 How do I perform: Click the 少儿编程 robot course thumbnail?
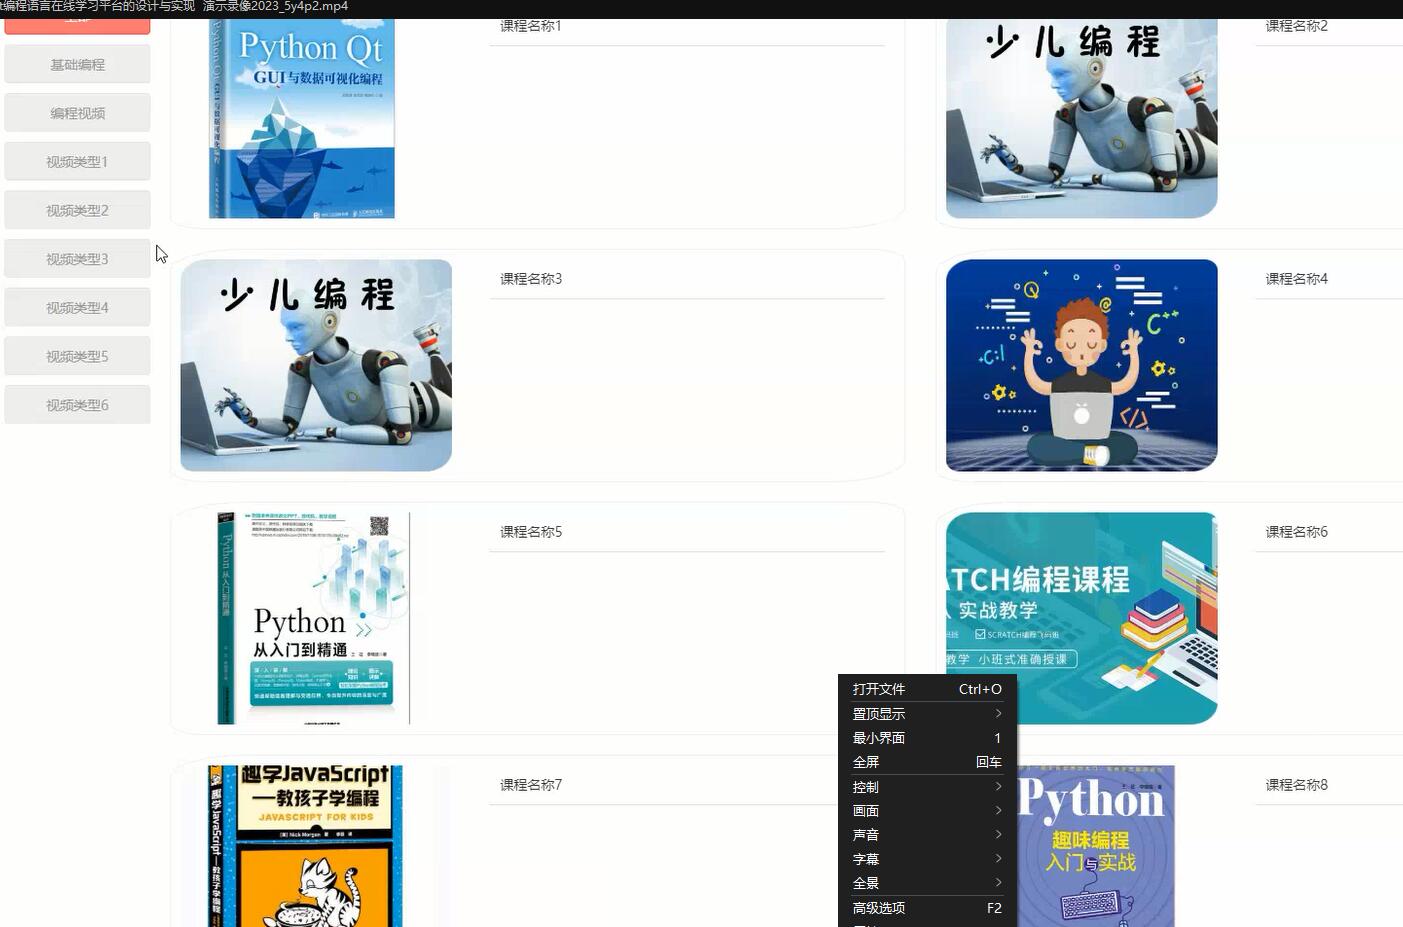click(315, 365)
